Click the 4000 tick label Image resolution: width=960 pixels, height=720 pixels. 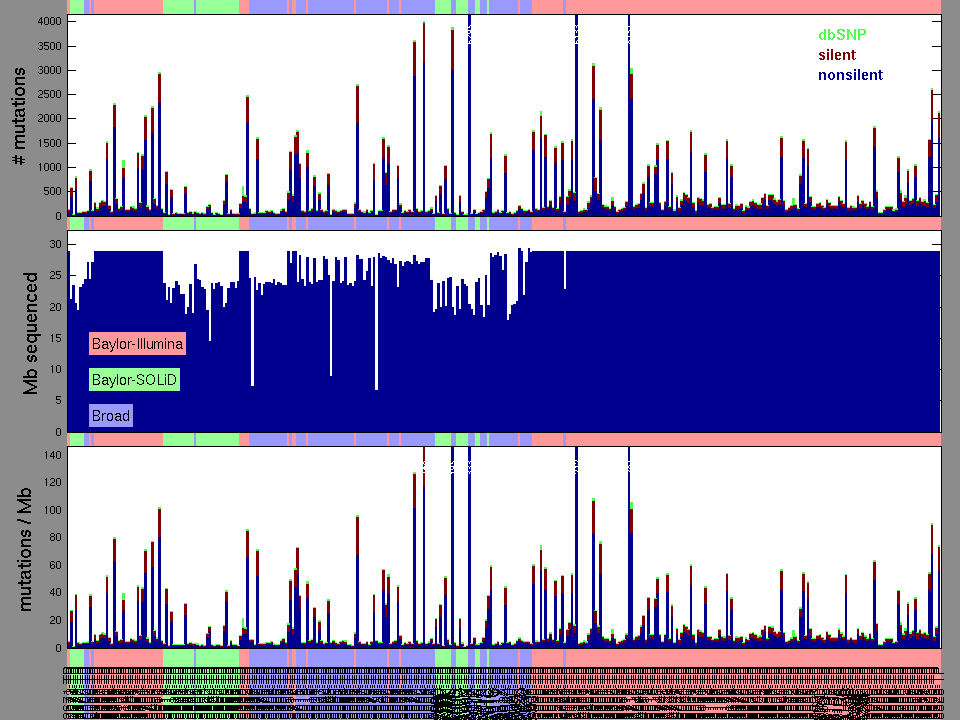click(47, 22)
